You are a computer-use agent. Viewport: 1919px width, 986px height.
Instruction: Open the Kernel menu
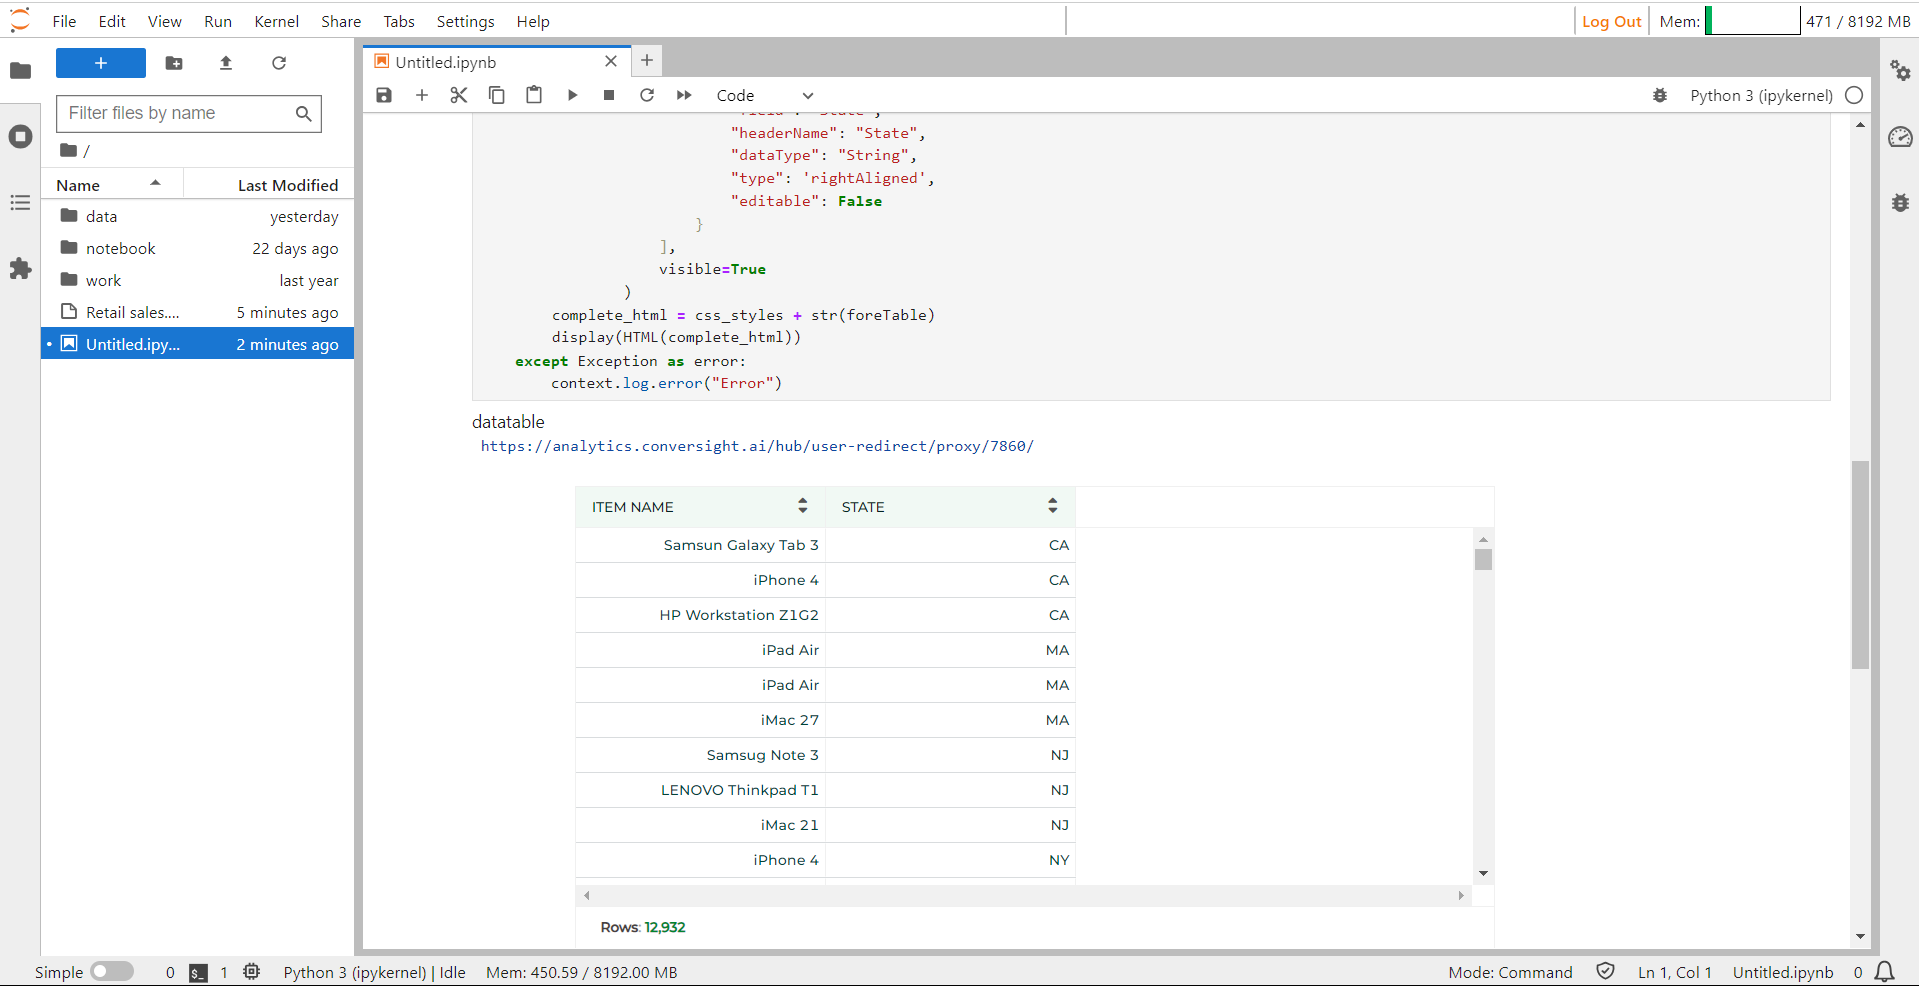coord(277,21)
